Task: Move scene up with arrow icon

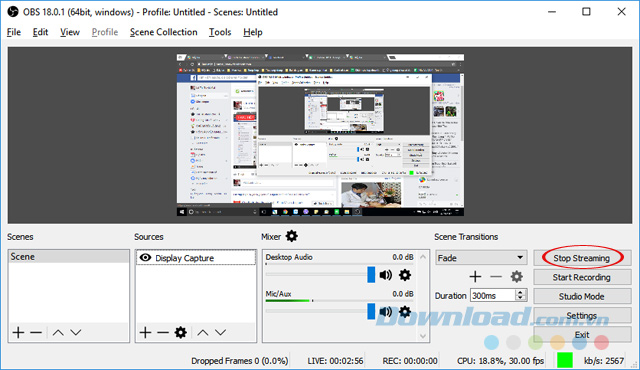Action: pos(58,332)
